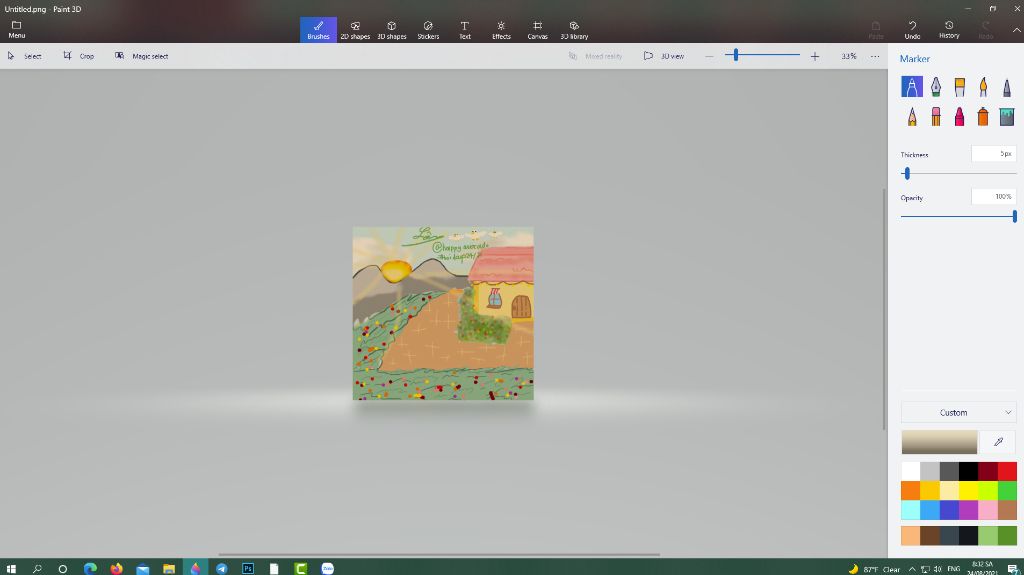Choose the light cyan color swatch

(910, 510)
